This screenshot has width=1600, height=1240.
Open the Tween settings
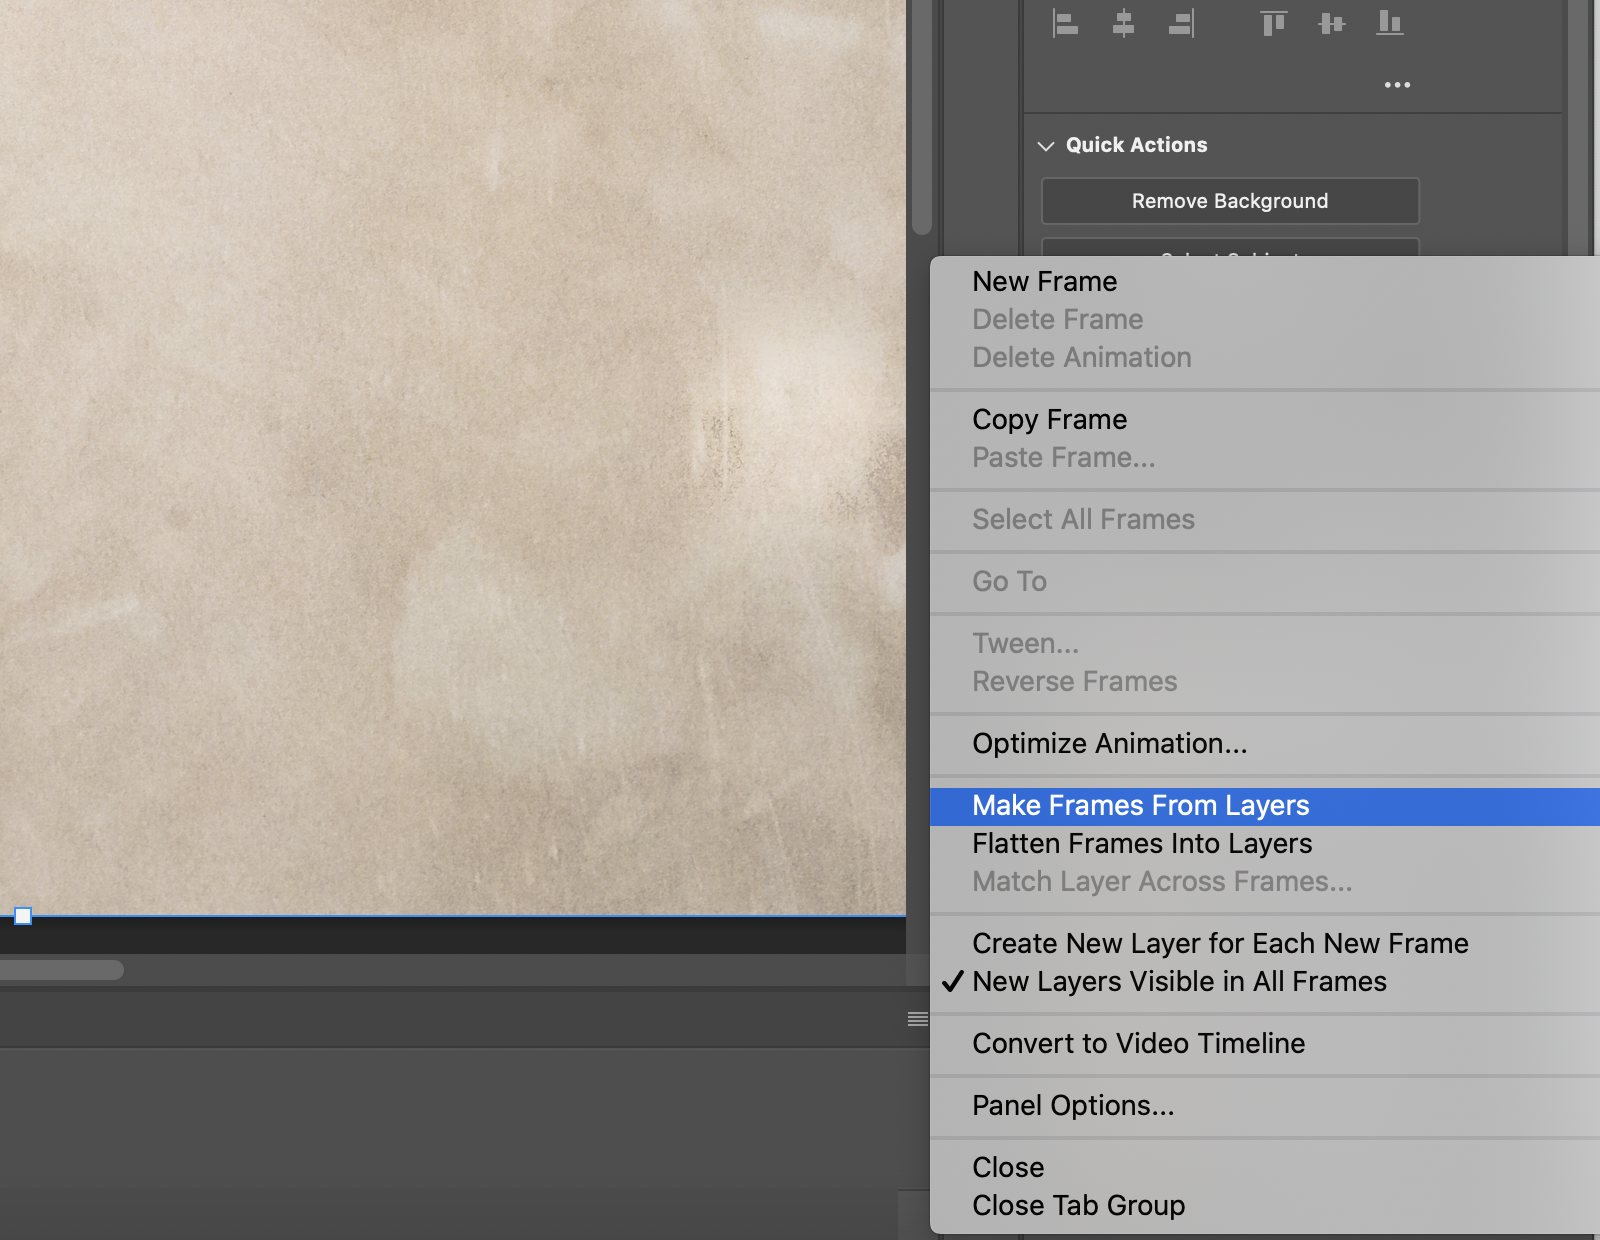[1025, 643]
